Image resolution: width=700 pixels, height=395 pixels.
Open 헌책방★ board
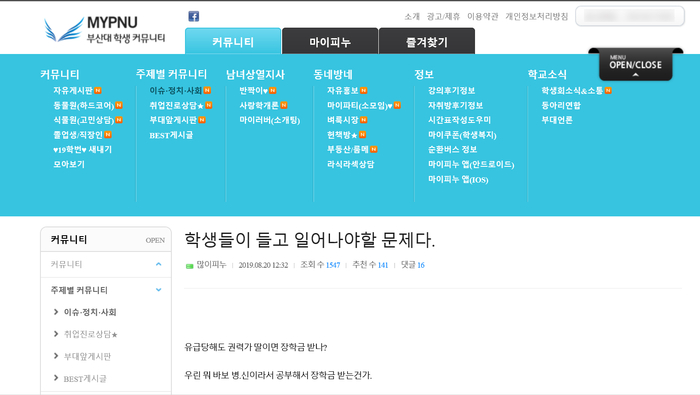pyautogui.click(x=342, y=135)
